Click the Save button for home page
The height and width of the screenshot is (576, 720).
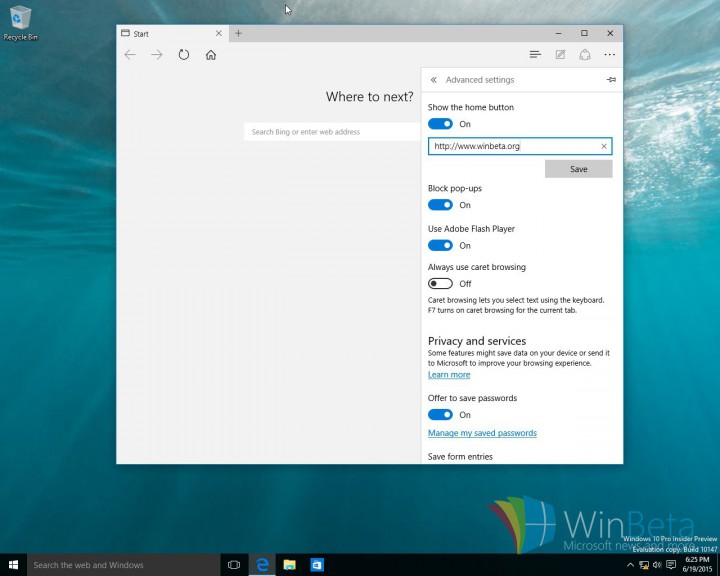(579, 169)
